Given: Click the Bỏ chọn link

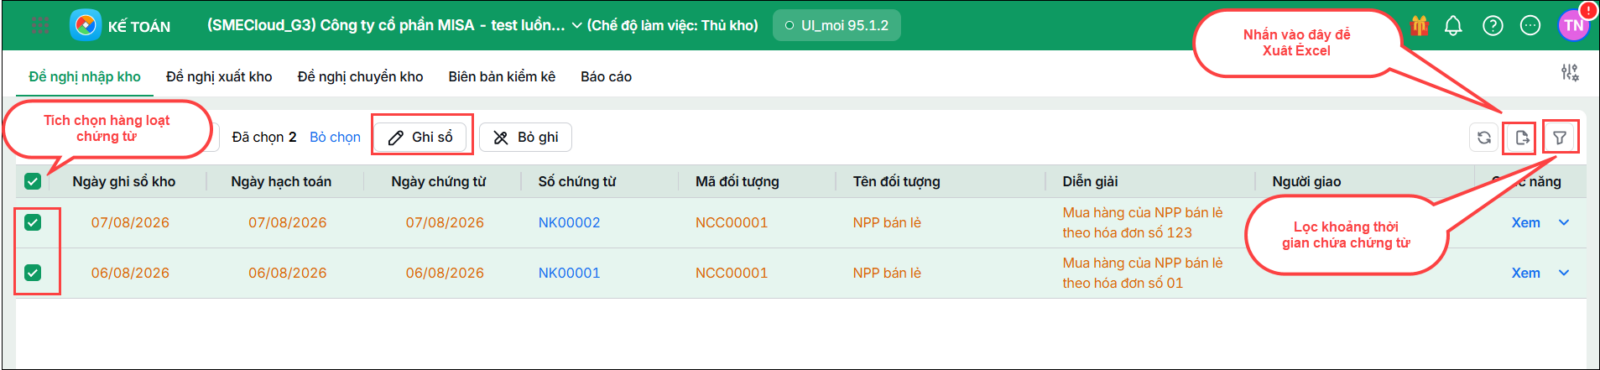Looking at the screenshot, I should coord(335,137).
